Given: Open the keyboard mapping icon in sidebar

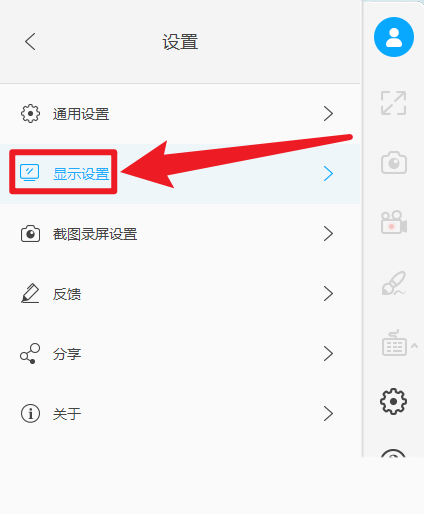Looking at the screenshot, I should click(x=394, y=343).
